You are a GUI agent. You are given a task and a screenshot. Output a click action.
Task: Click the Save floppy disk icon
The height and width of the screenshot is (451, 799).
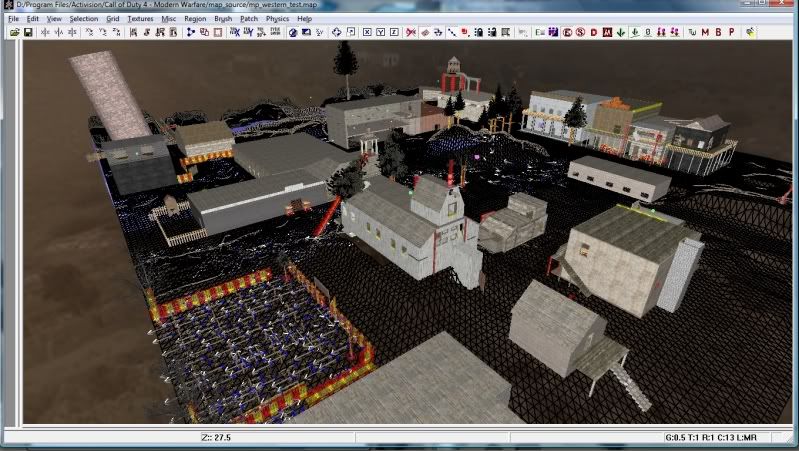(x=28, y=32)
